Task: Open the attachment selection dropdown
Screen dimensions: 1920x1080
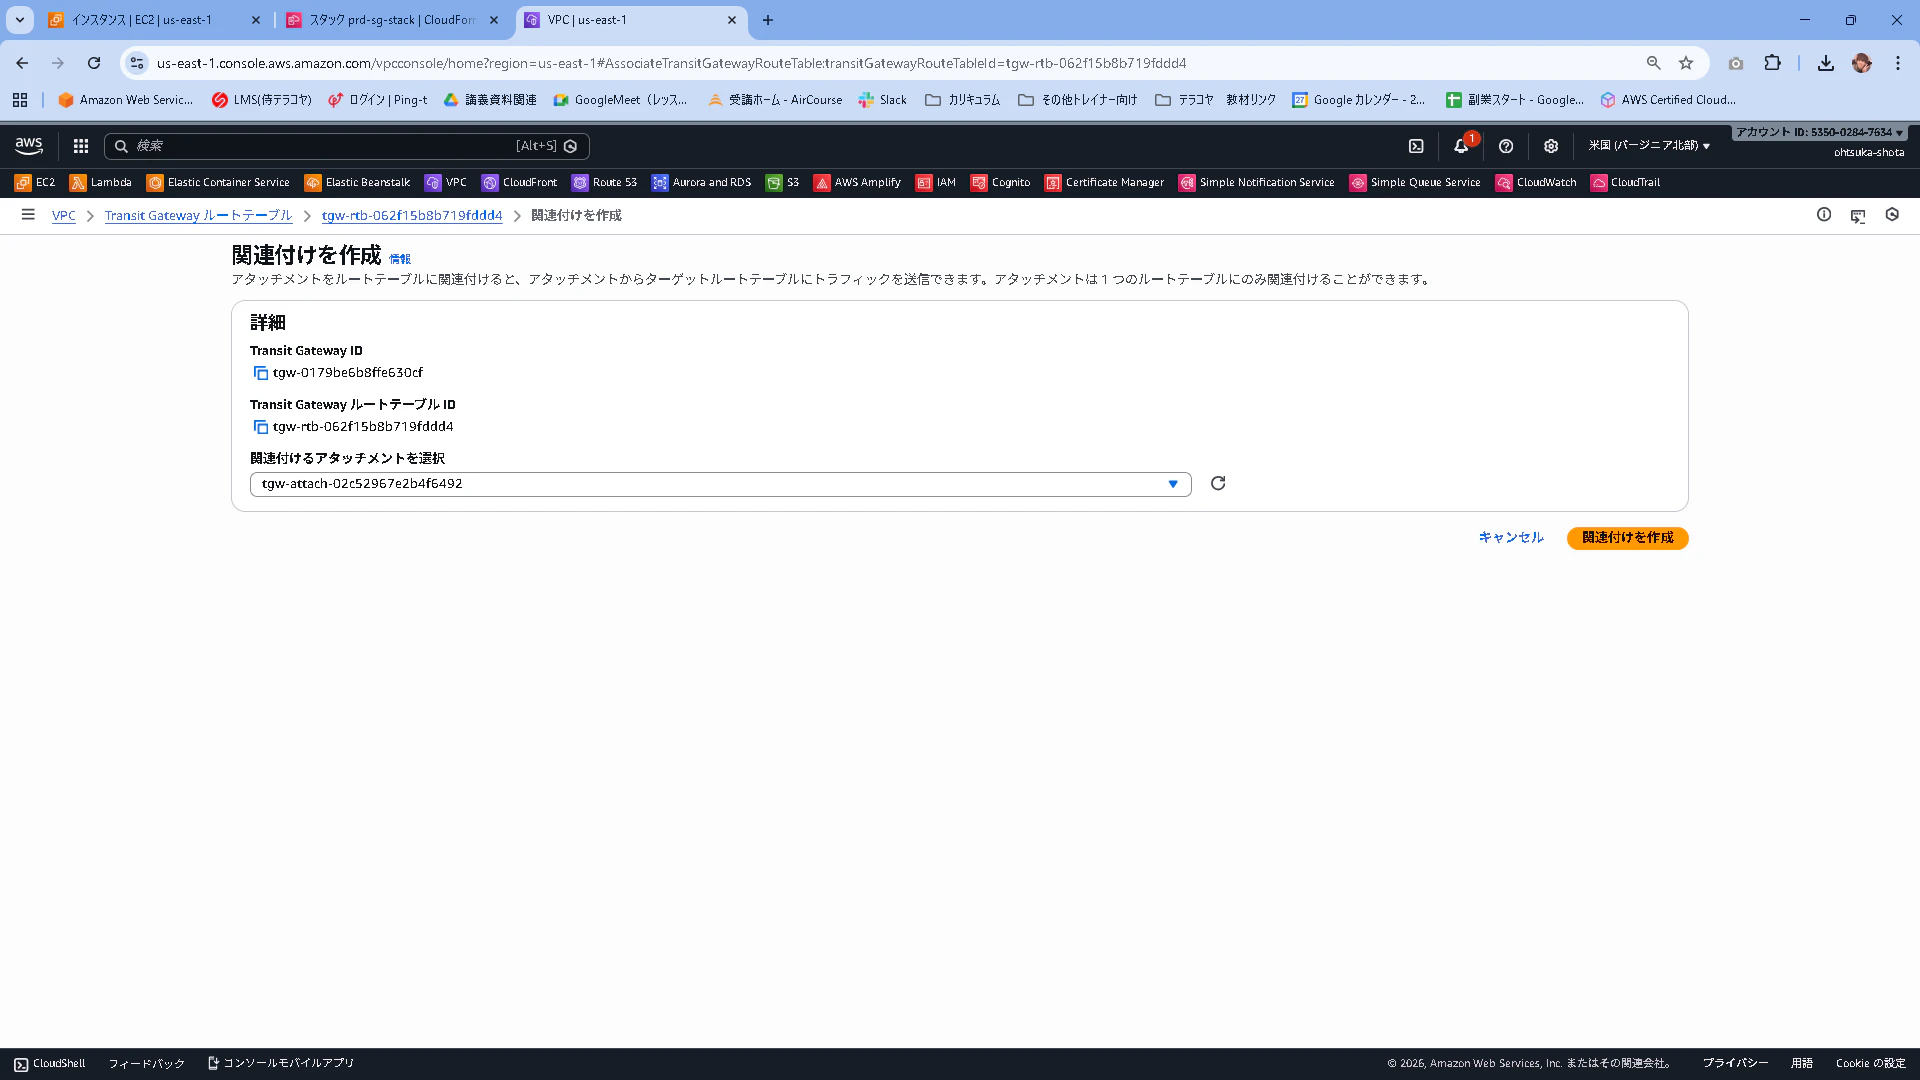Action: [x=720, y=484]
